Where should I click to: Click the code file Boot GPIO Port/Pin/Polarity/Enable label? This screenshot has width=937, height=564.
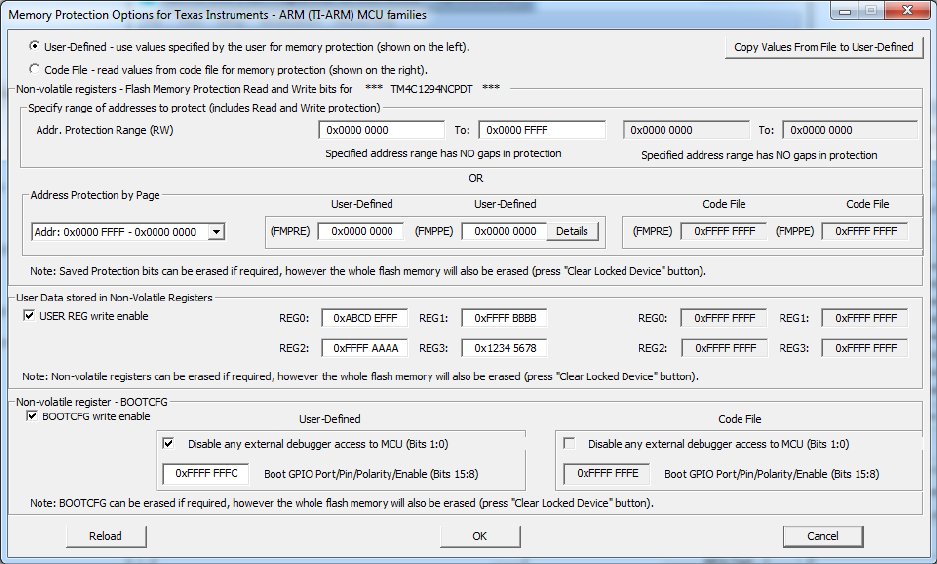pos(771,474)
